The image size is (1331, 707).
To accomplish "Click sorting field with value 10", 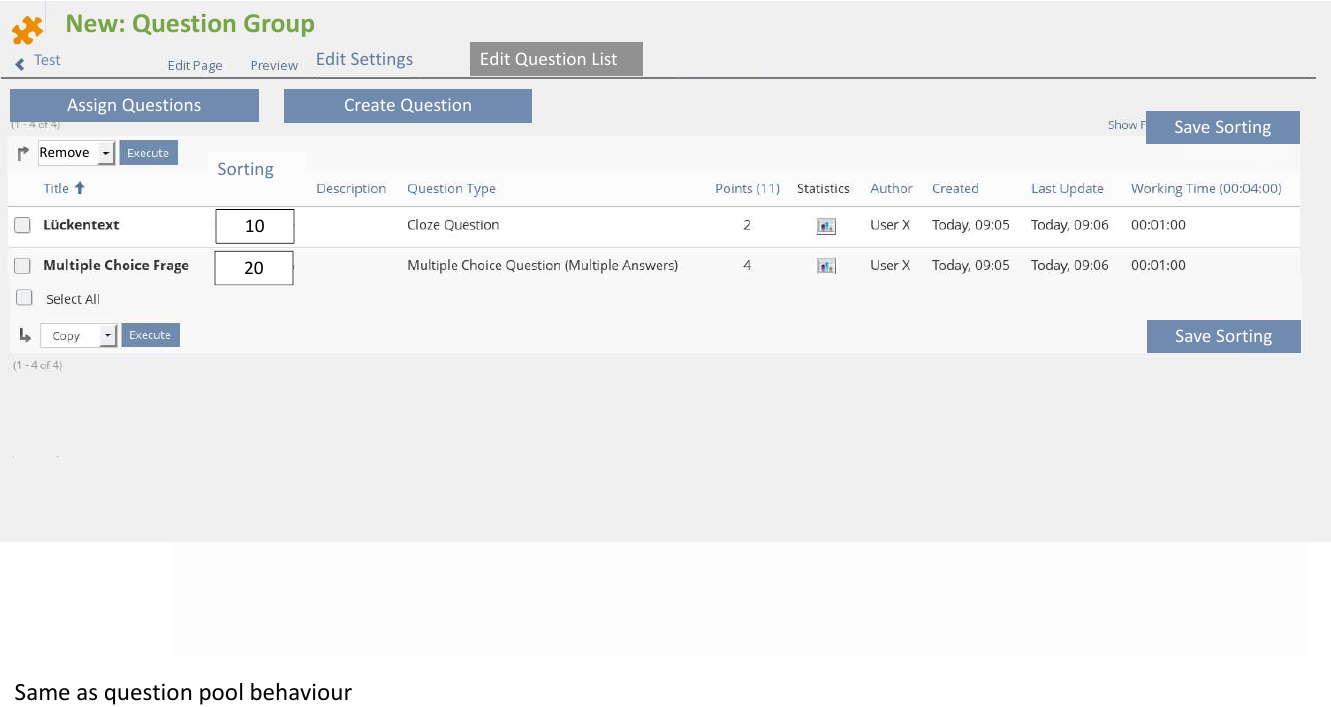I will [255, 226].
